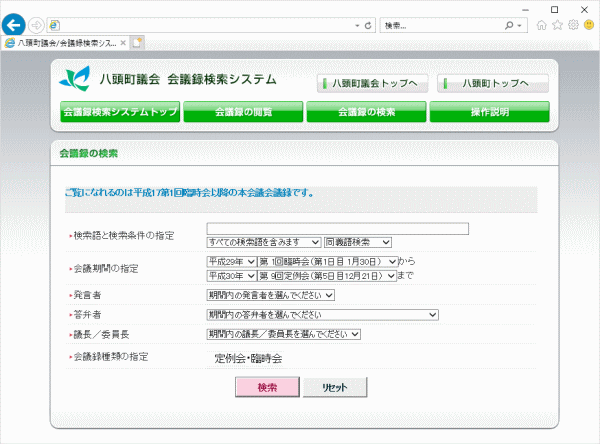Open すべての検索語を含みます dropdown

point(264,242)
